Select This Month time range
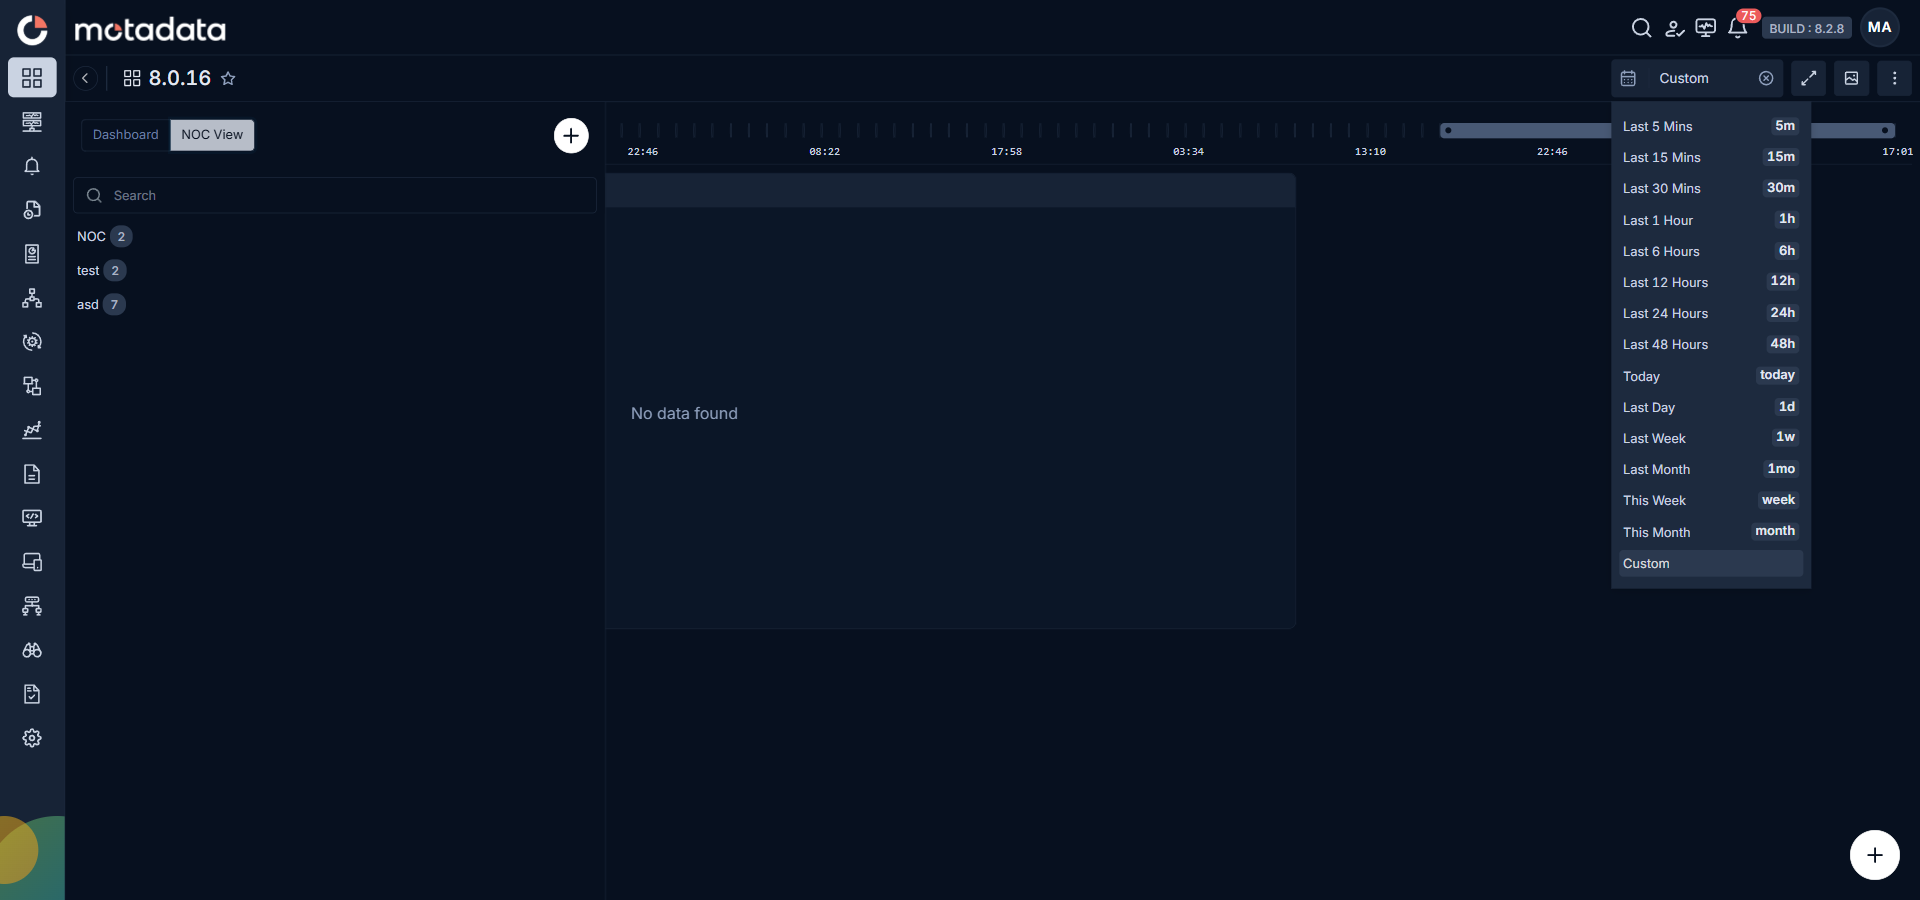 point(1710,532)
